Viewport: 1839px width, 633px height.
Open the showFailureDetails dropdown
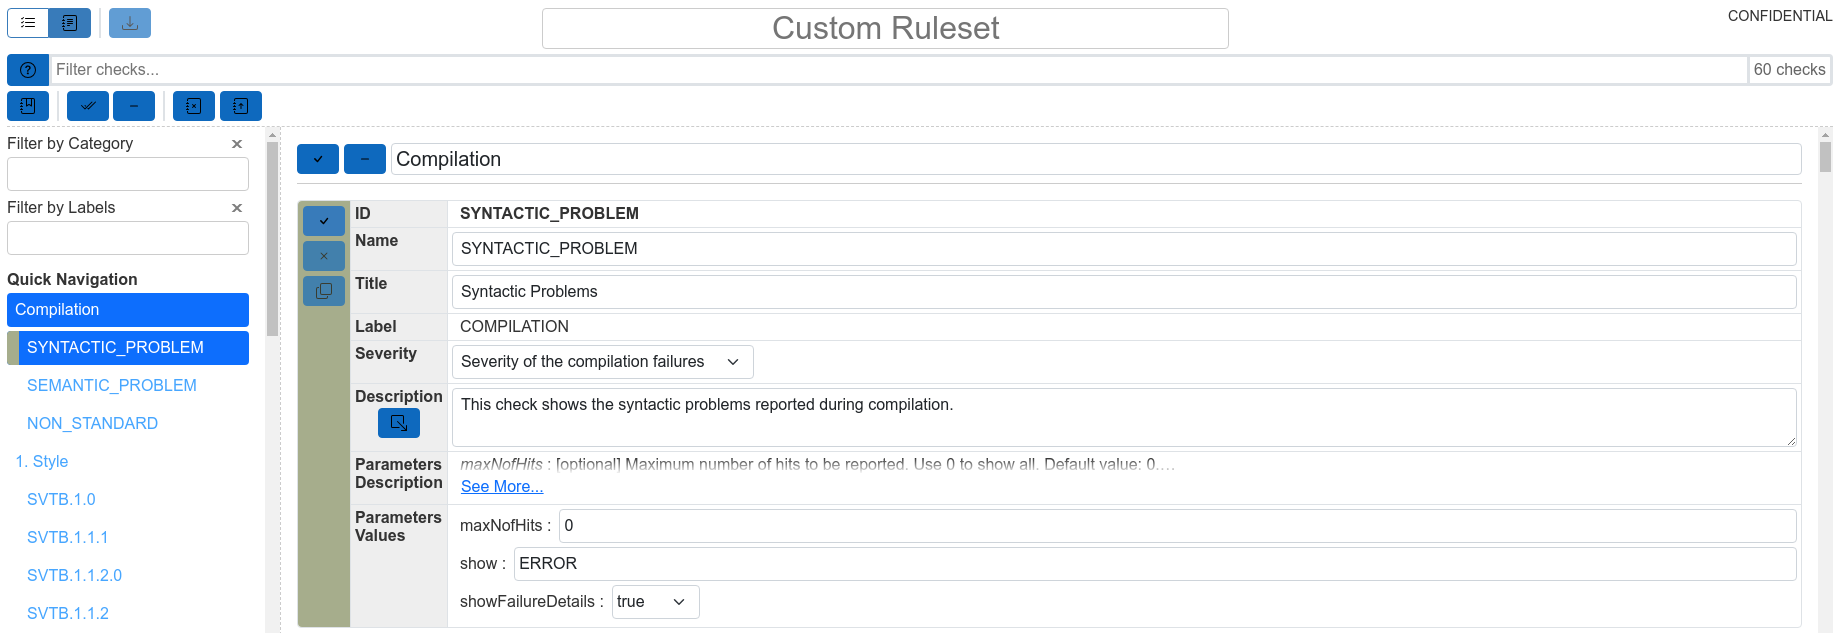coord(655,601)
